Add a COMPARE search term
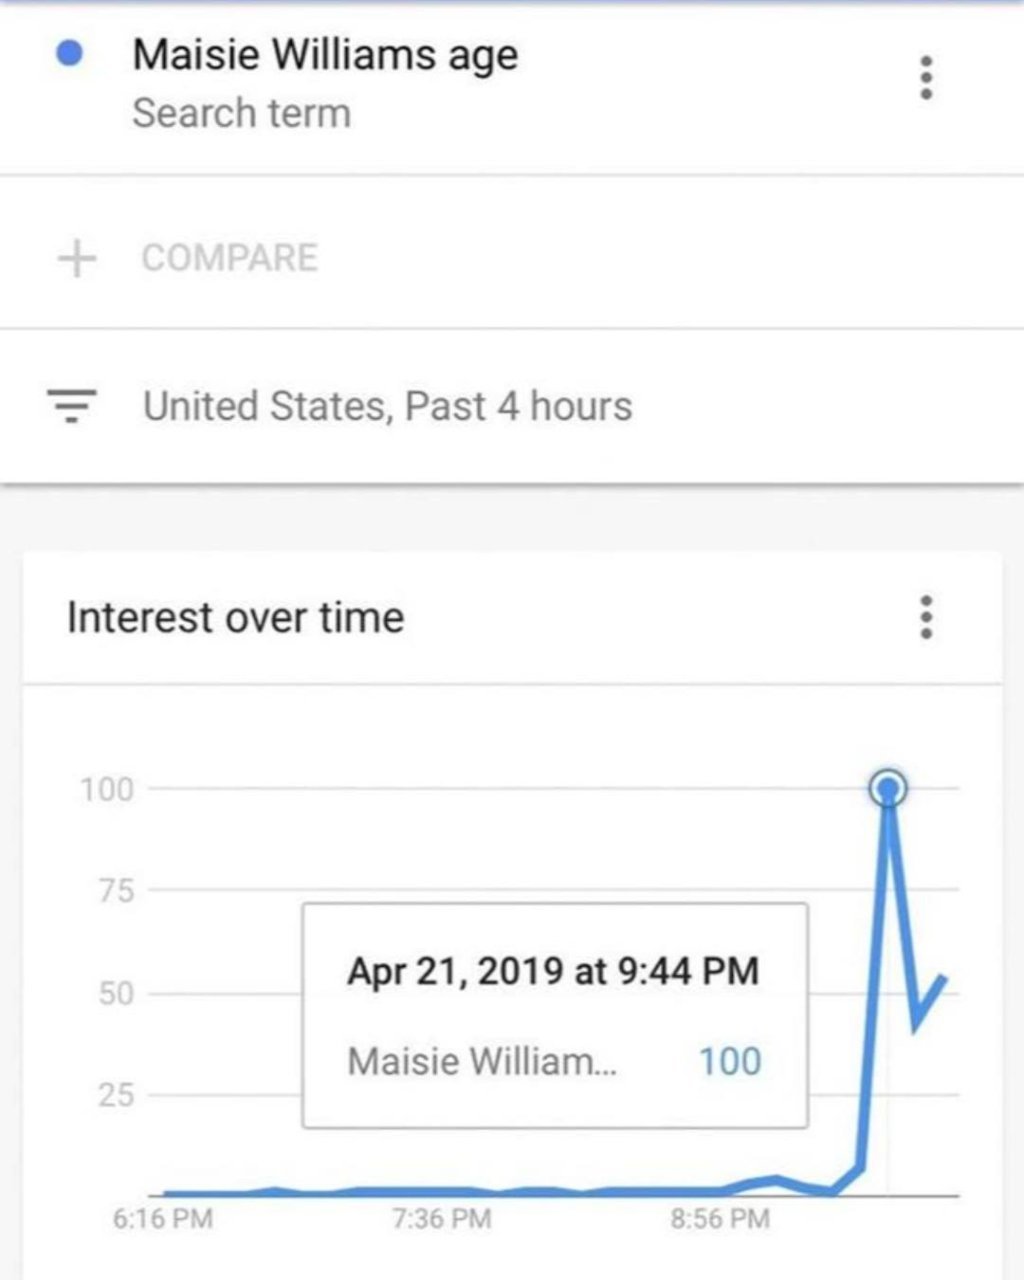 pos(229,258)
